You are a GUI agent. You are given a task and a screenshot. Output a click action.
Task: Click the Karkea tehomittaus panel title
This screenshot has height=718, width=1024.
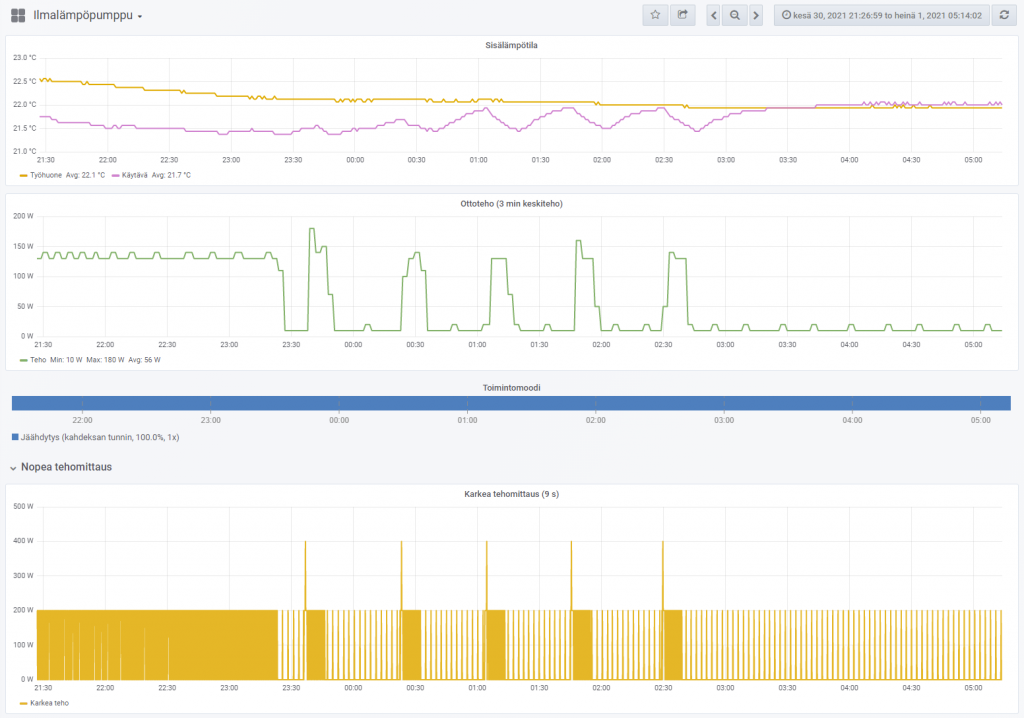pos(511,494)
